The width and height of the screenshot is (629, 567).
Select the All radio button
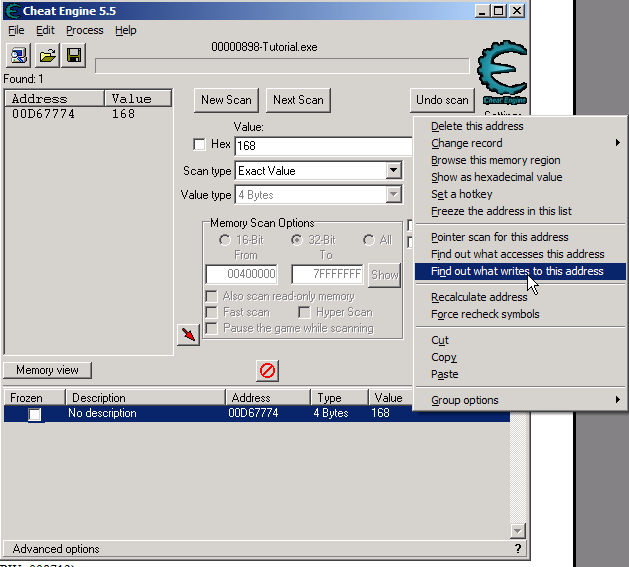(x=369, y=240)
